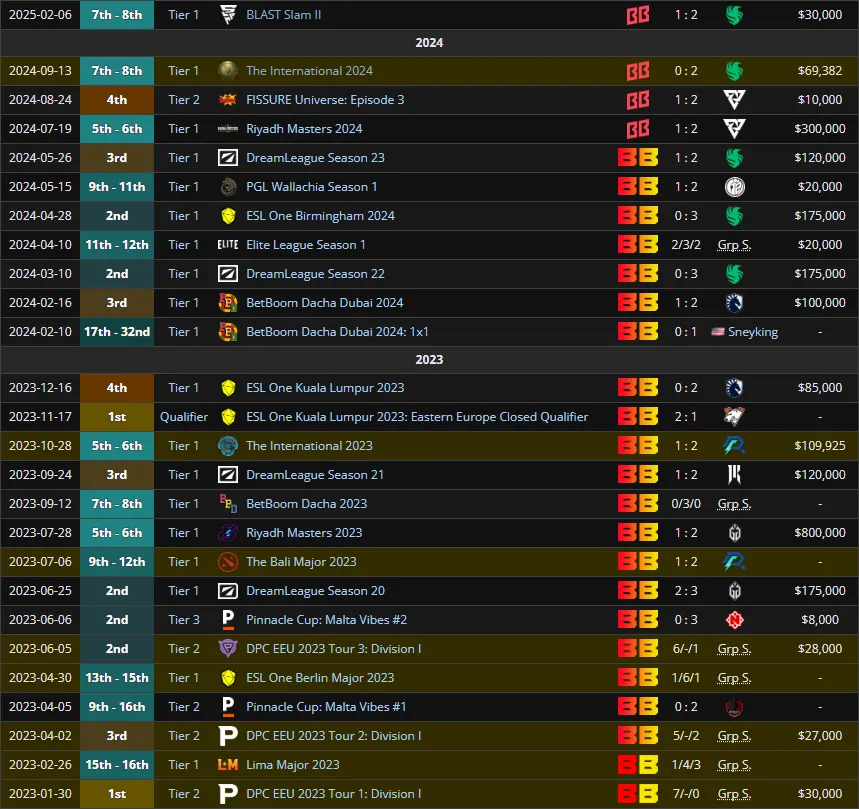This screenshot has width=859, height=809.
Task: Click Tundra logo in FISSURE Universe row
Action: 734,100
